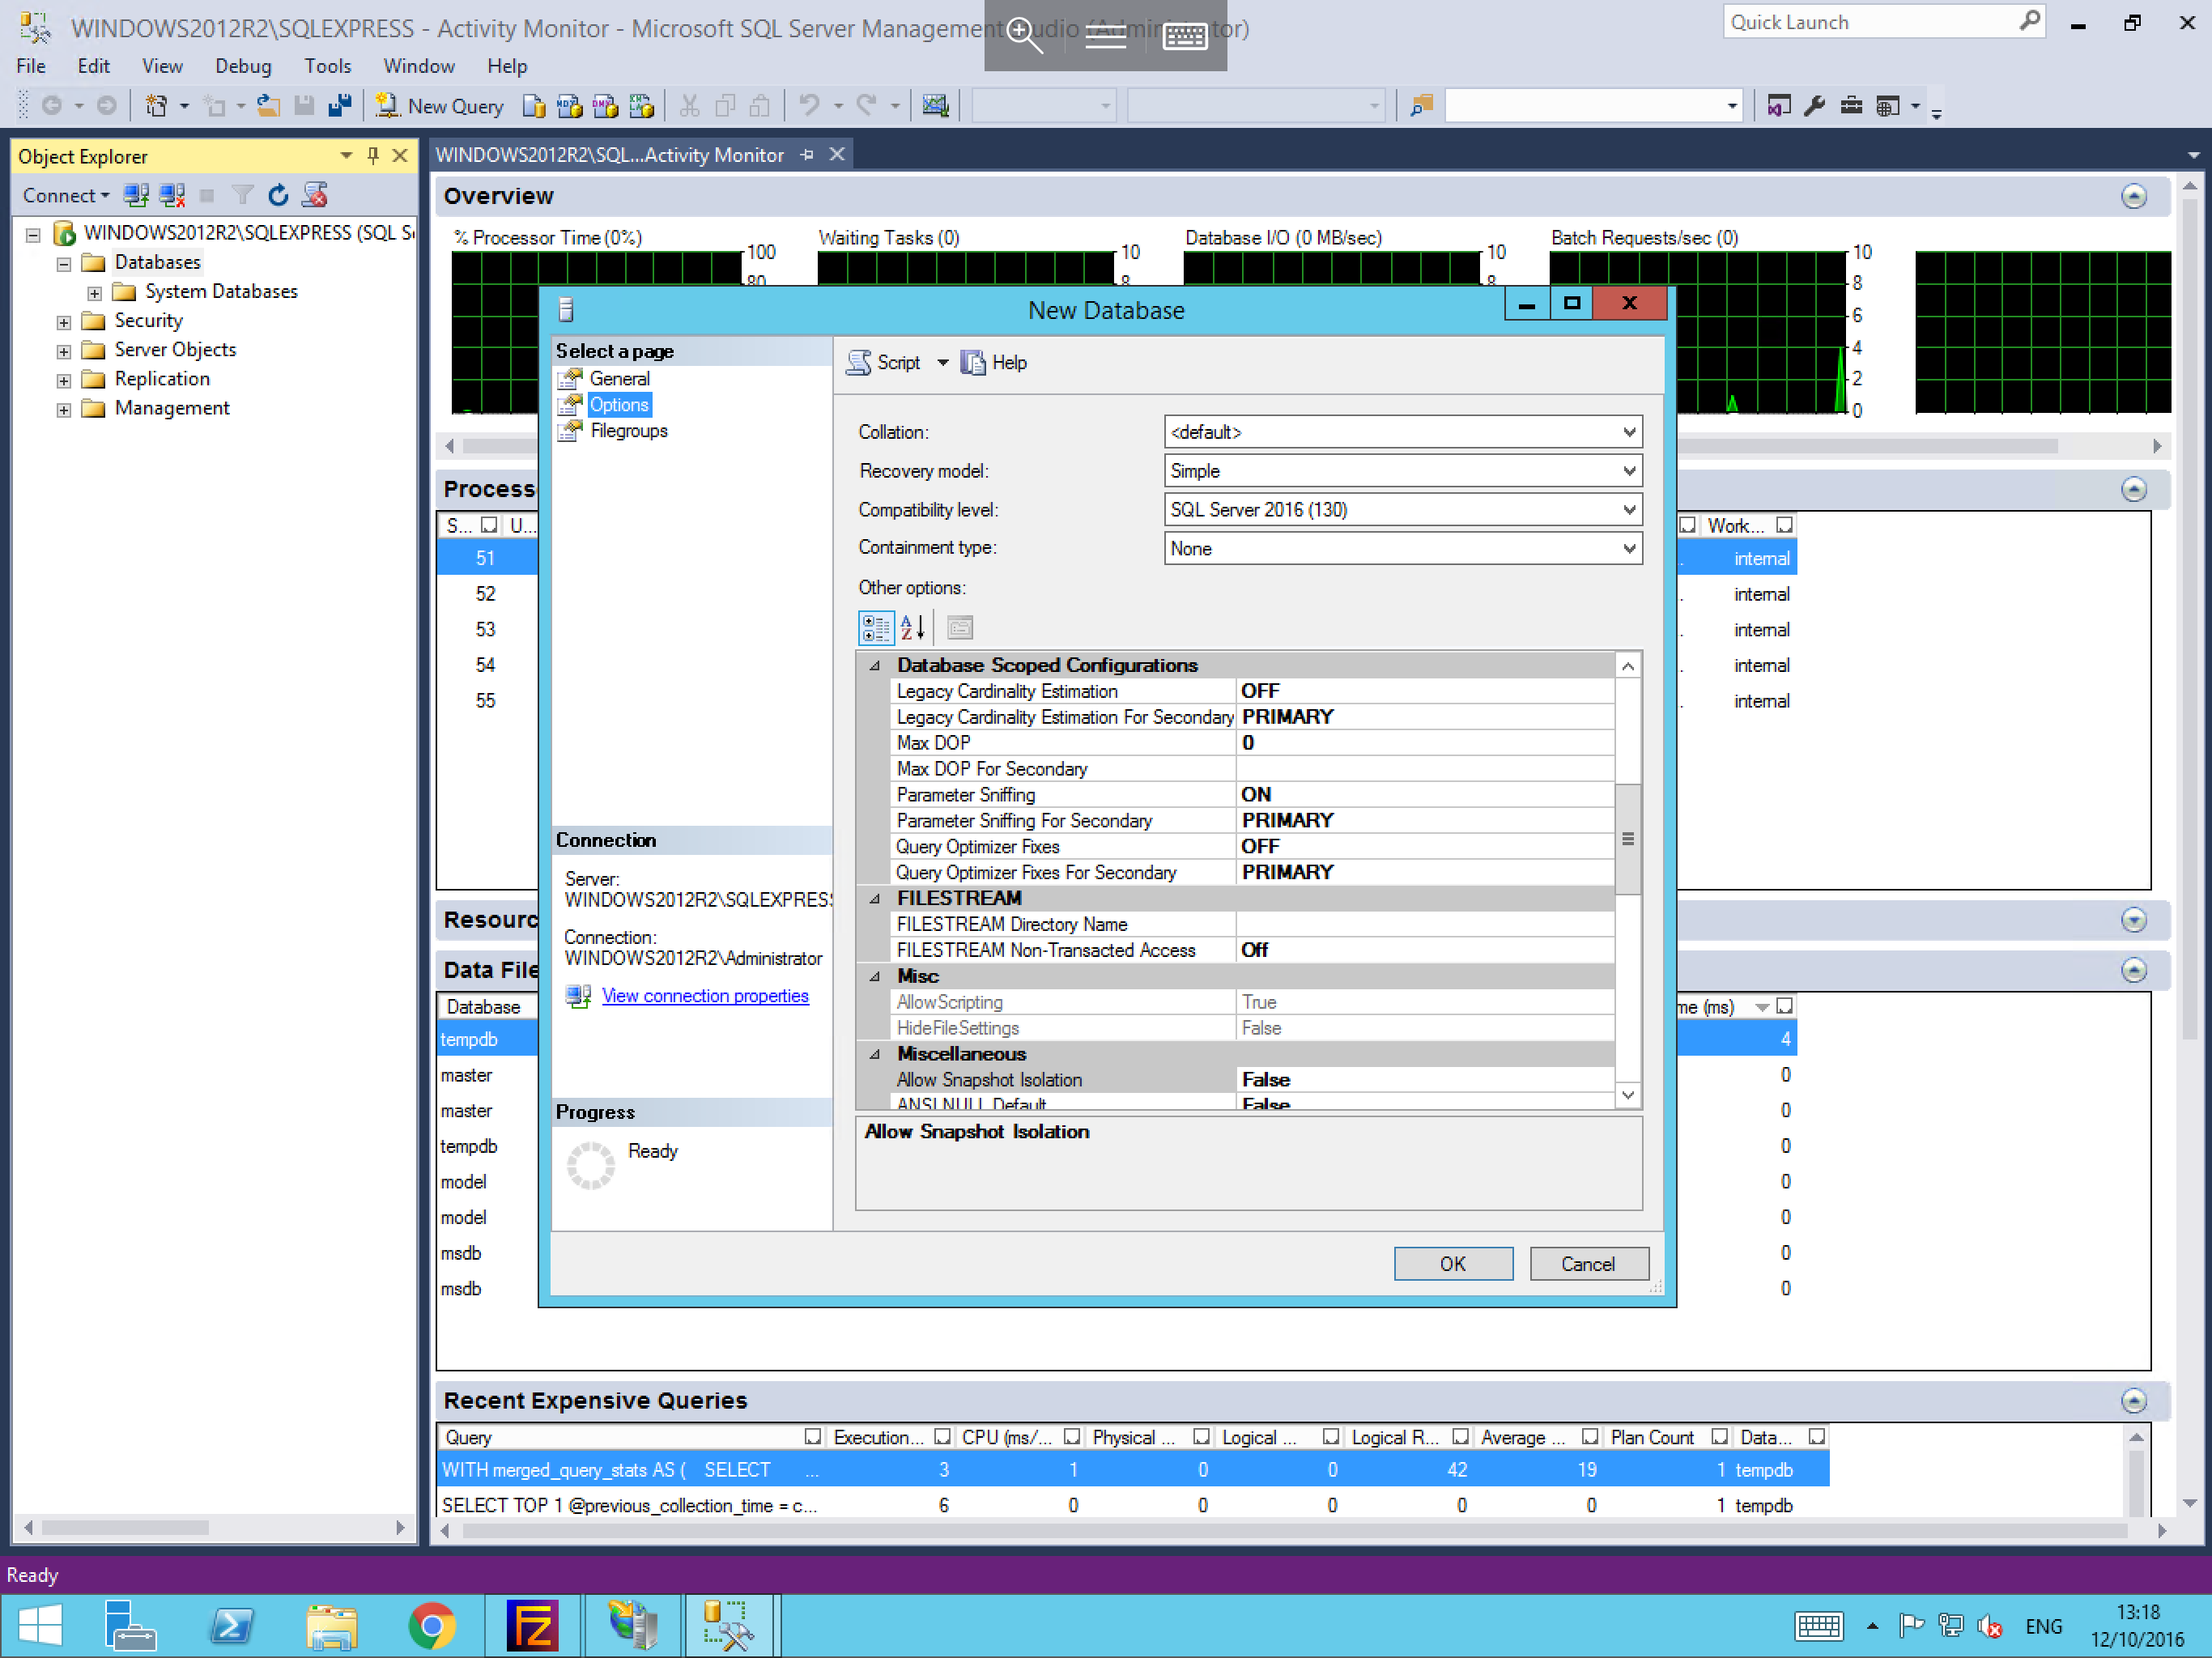
Task: Select Alphabetical sort in Other options
Action: point(912,627)
